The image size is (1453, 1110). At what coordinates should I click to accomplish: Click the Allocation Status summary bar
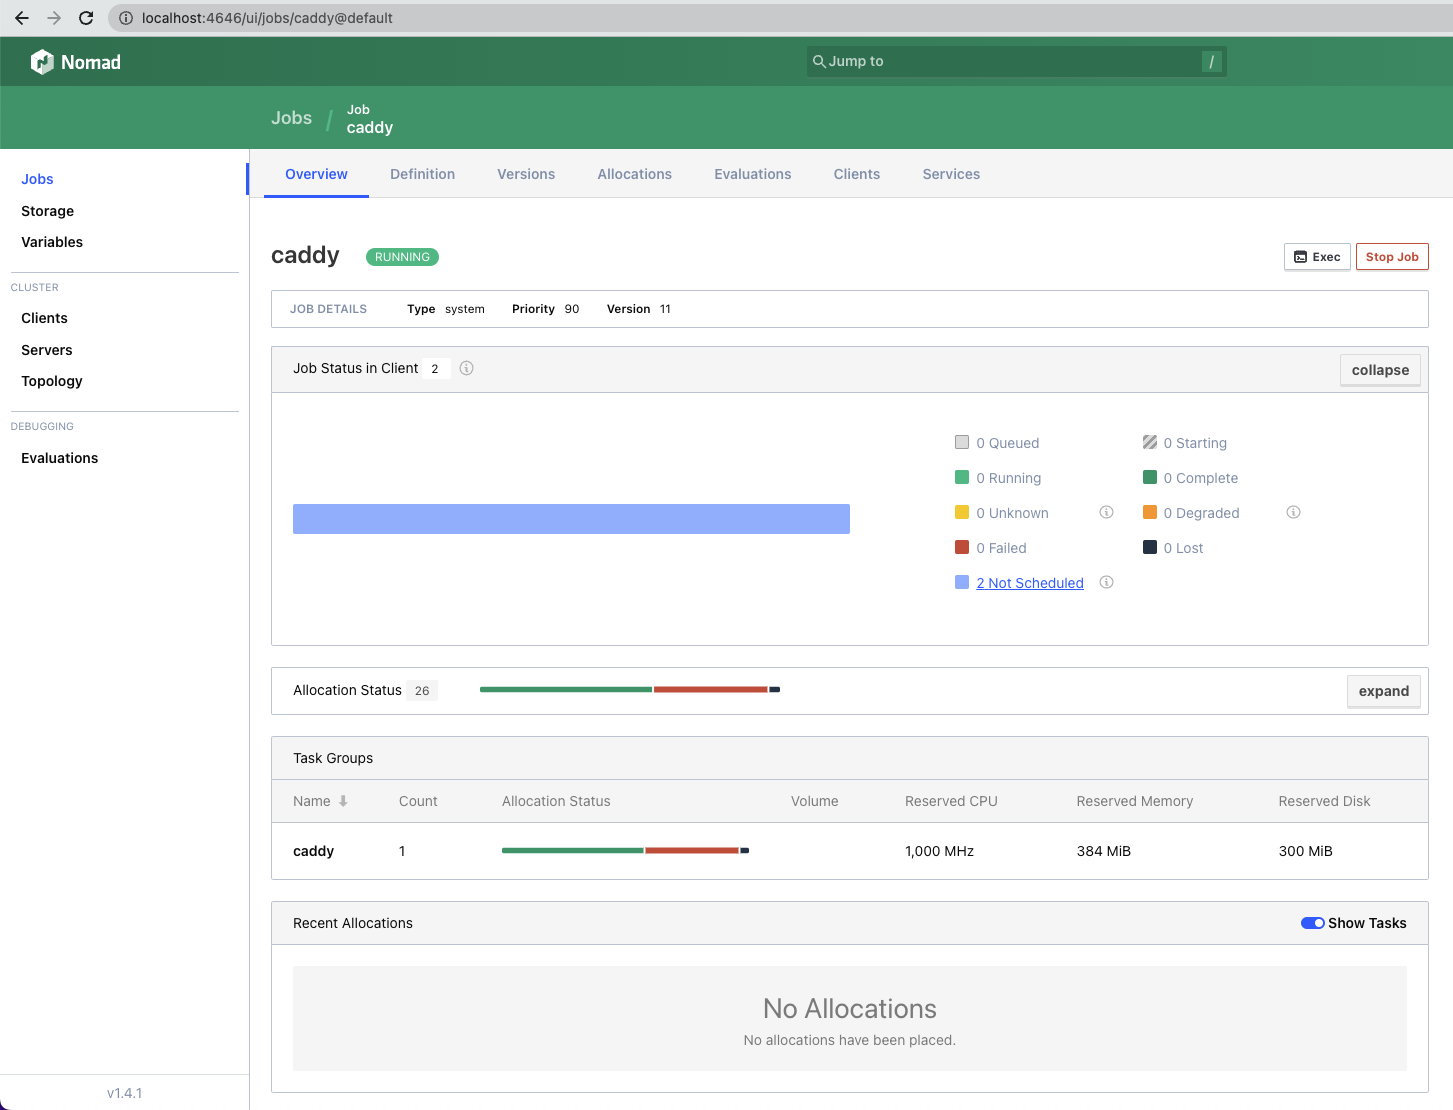pyautogui.click(x=630, y=689)
